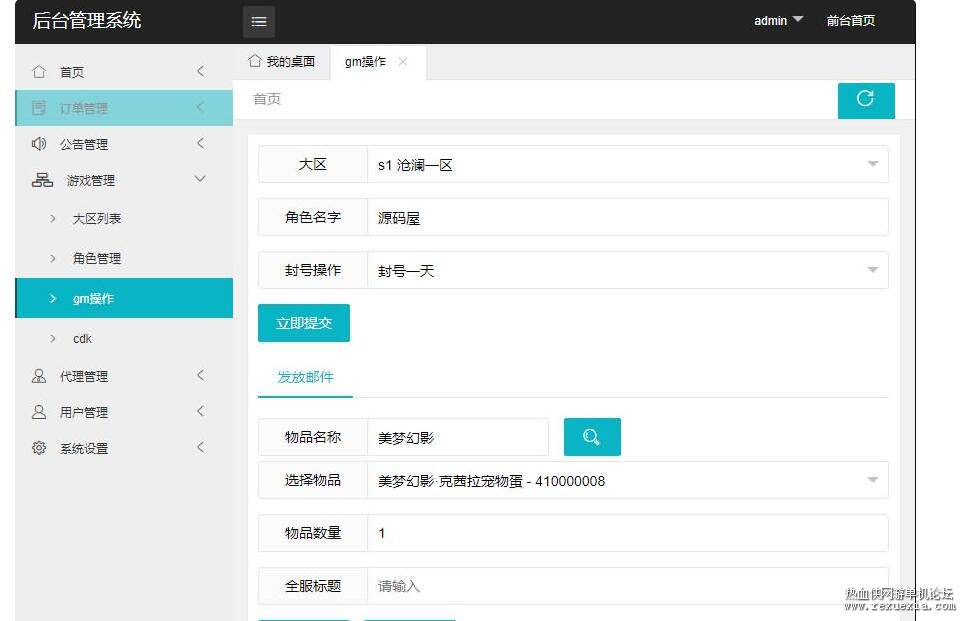
Task: Click the 全服标题 input field
Action: (628, 586)
